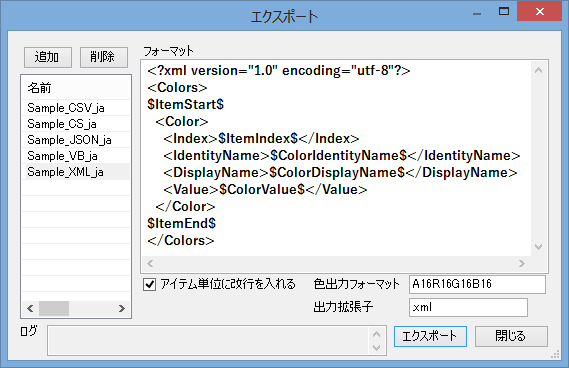Close the エクスポート window with X
Viewport: 569px width, 368px height.
pyautogui.click(x=540, y=12)
